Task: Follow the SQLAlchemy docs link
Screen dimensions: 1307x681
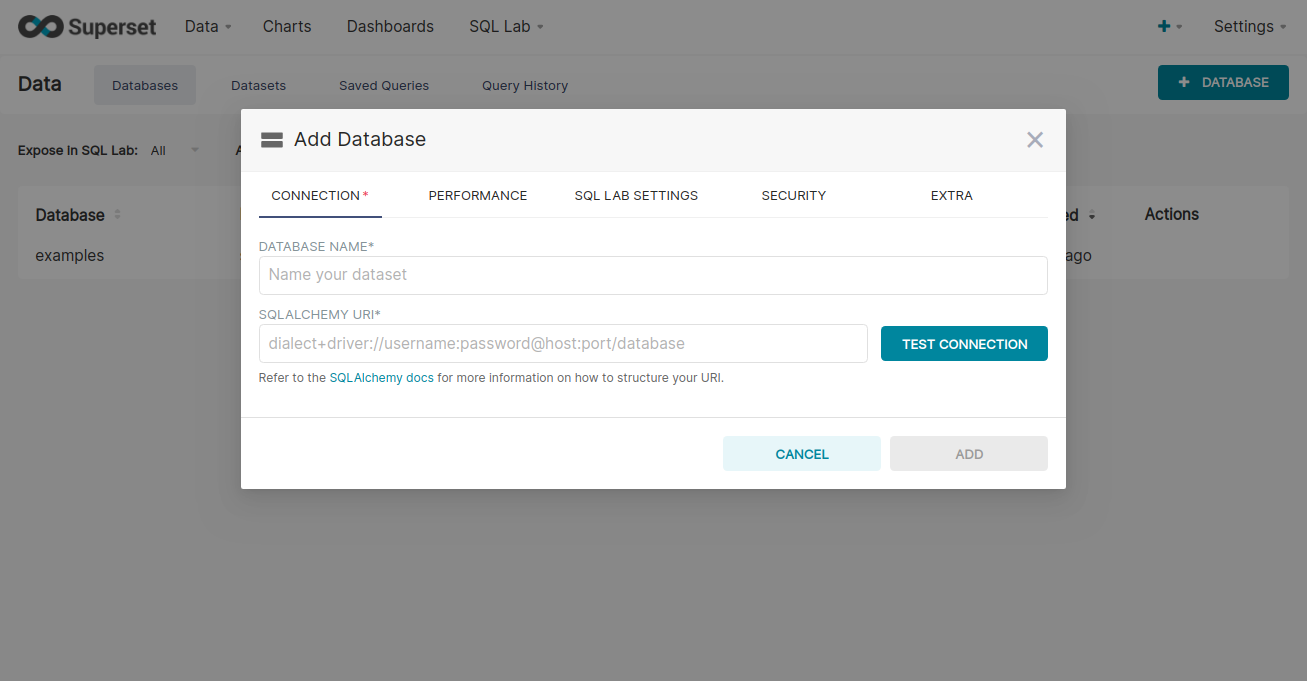Action: point(381,378)
